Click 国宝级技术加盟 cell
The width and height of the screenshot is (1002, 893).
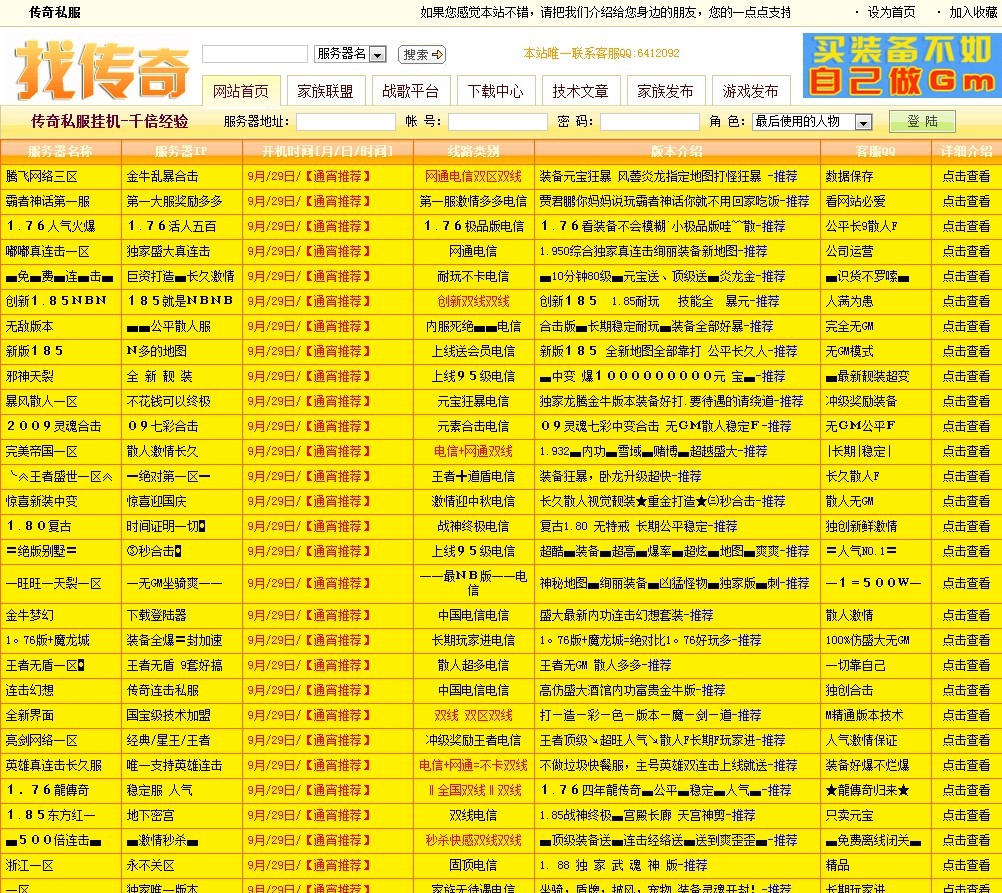[168, 715]
